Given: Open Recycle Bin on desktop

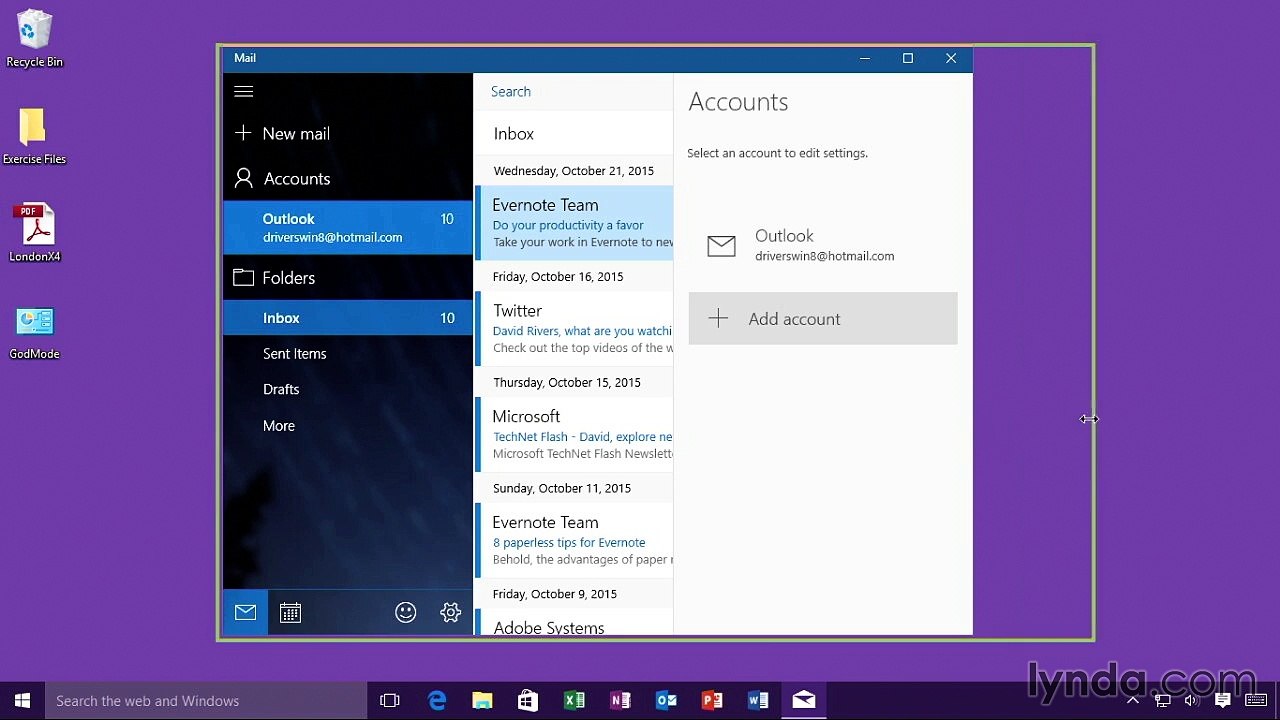Looking at the screenshot, I should [x=34, y=39].
